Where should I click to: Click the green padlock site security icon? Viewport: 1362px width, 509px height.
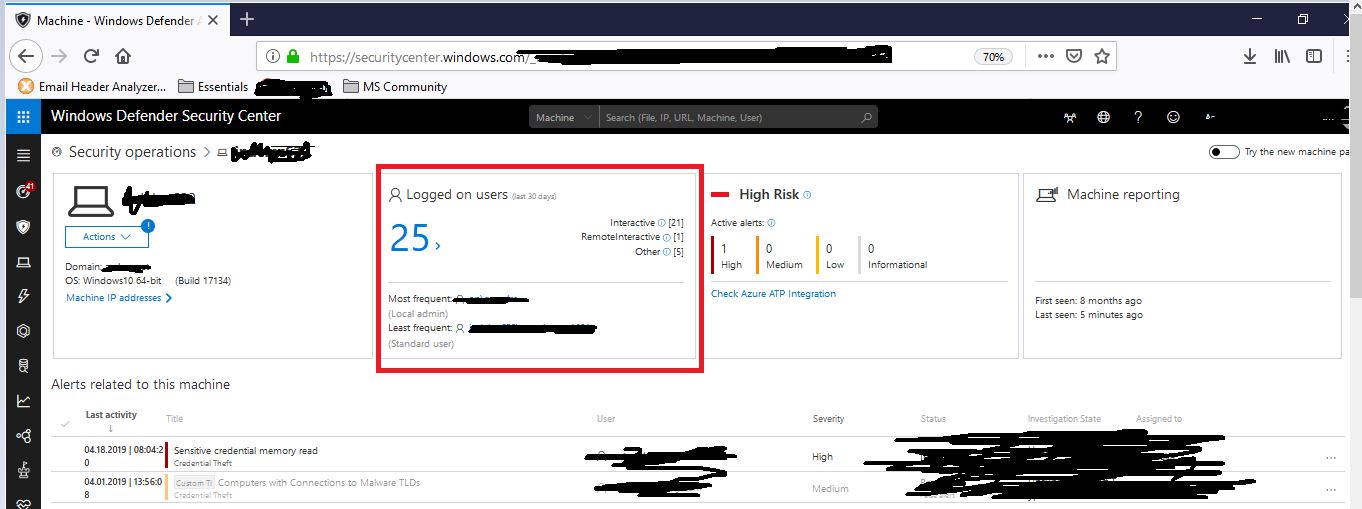coord(293,57)
